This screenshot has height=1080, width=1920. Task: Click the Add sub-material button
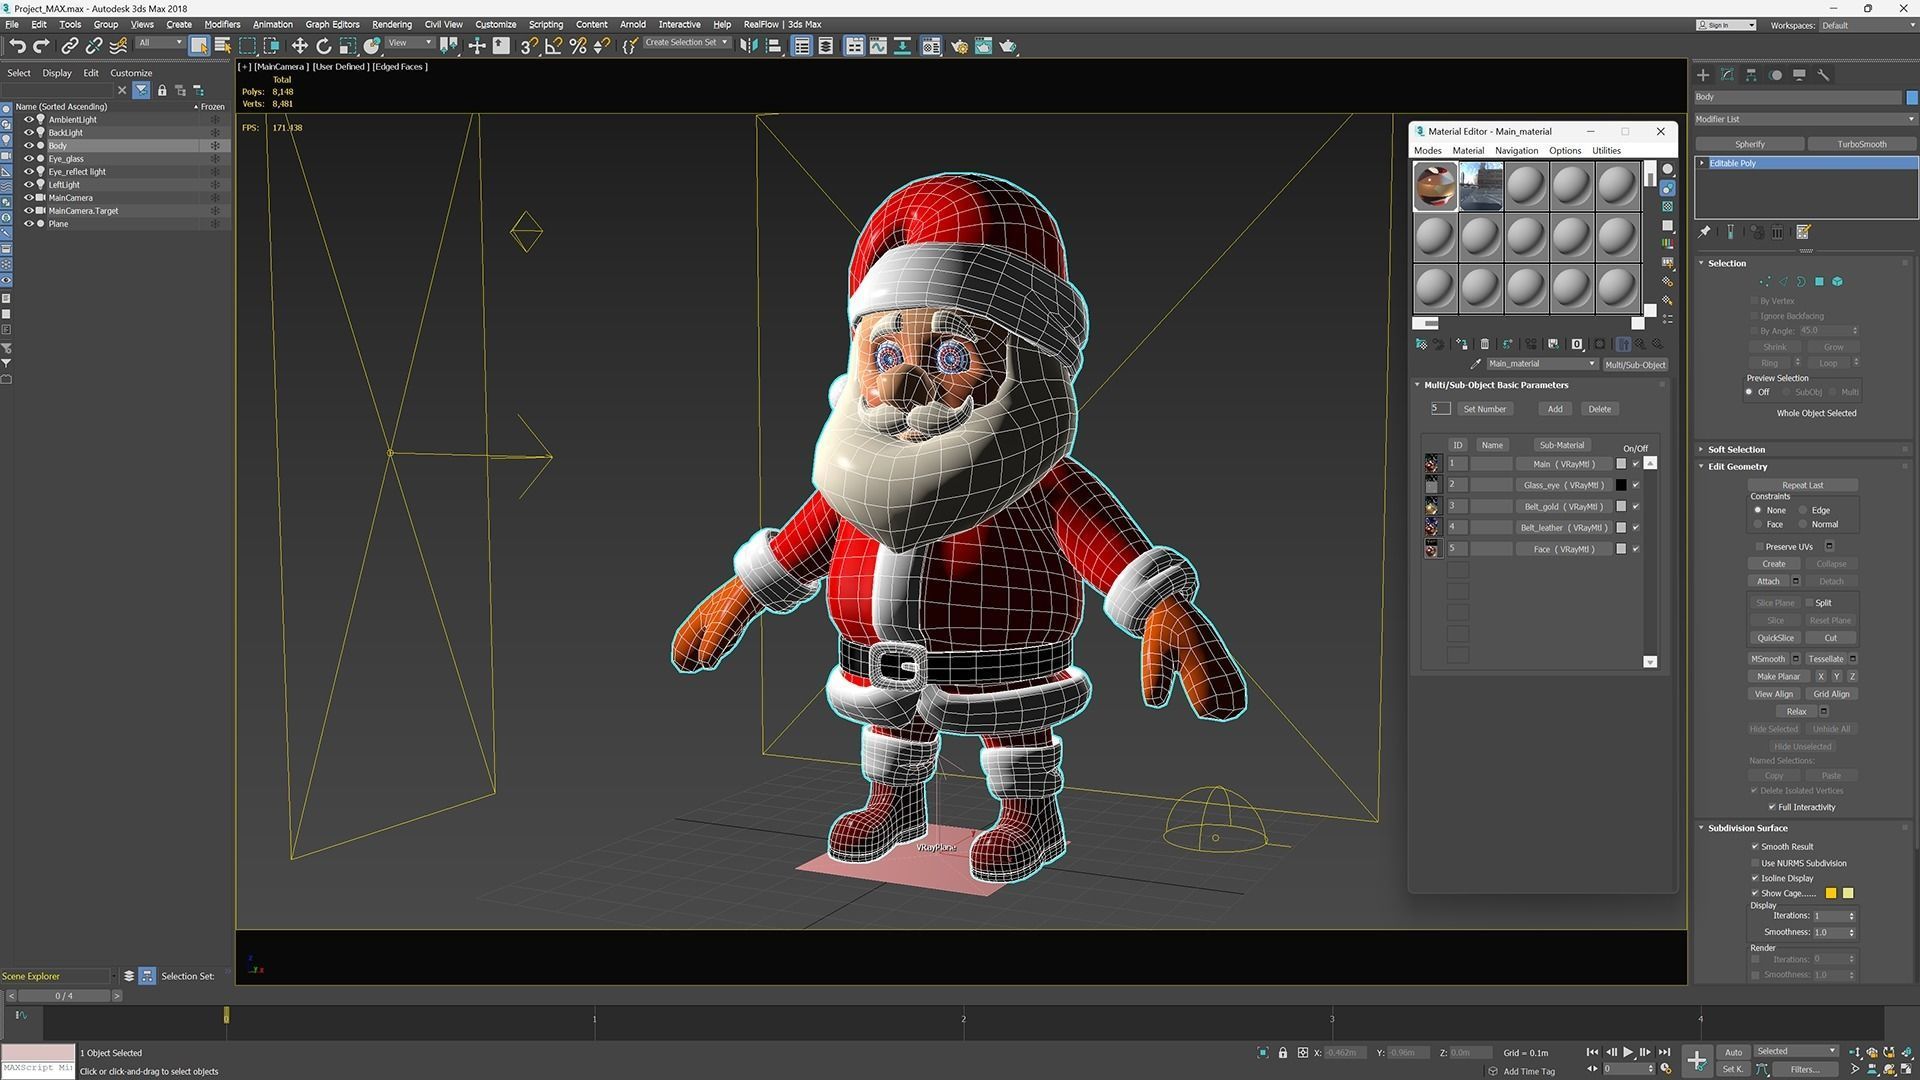click(1555, 409)
